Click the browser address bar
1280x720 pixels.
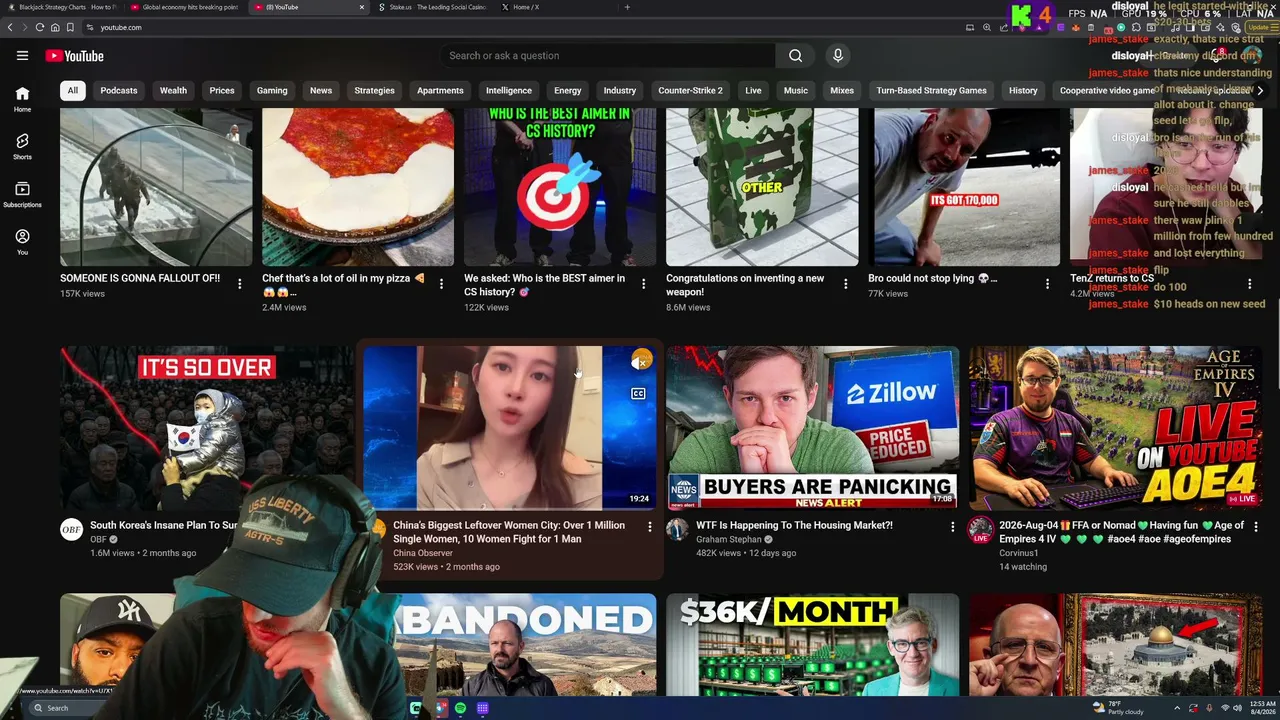[x=520, y=27]
